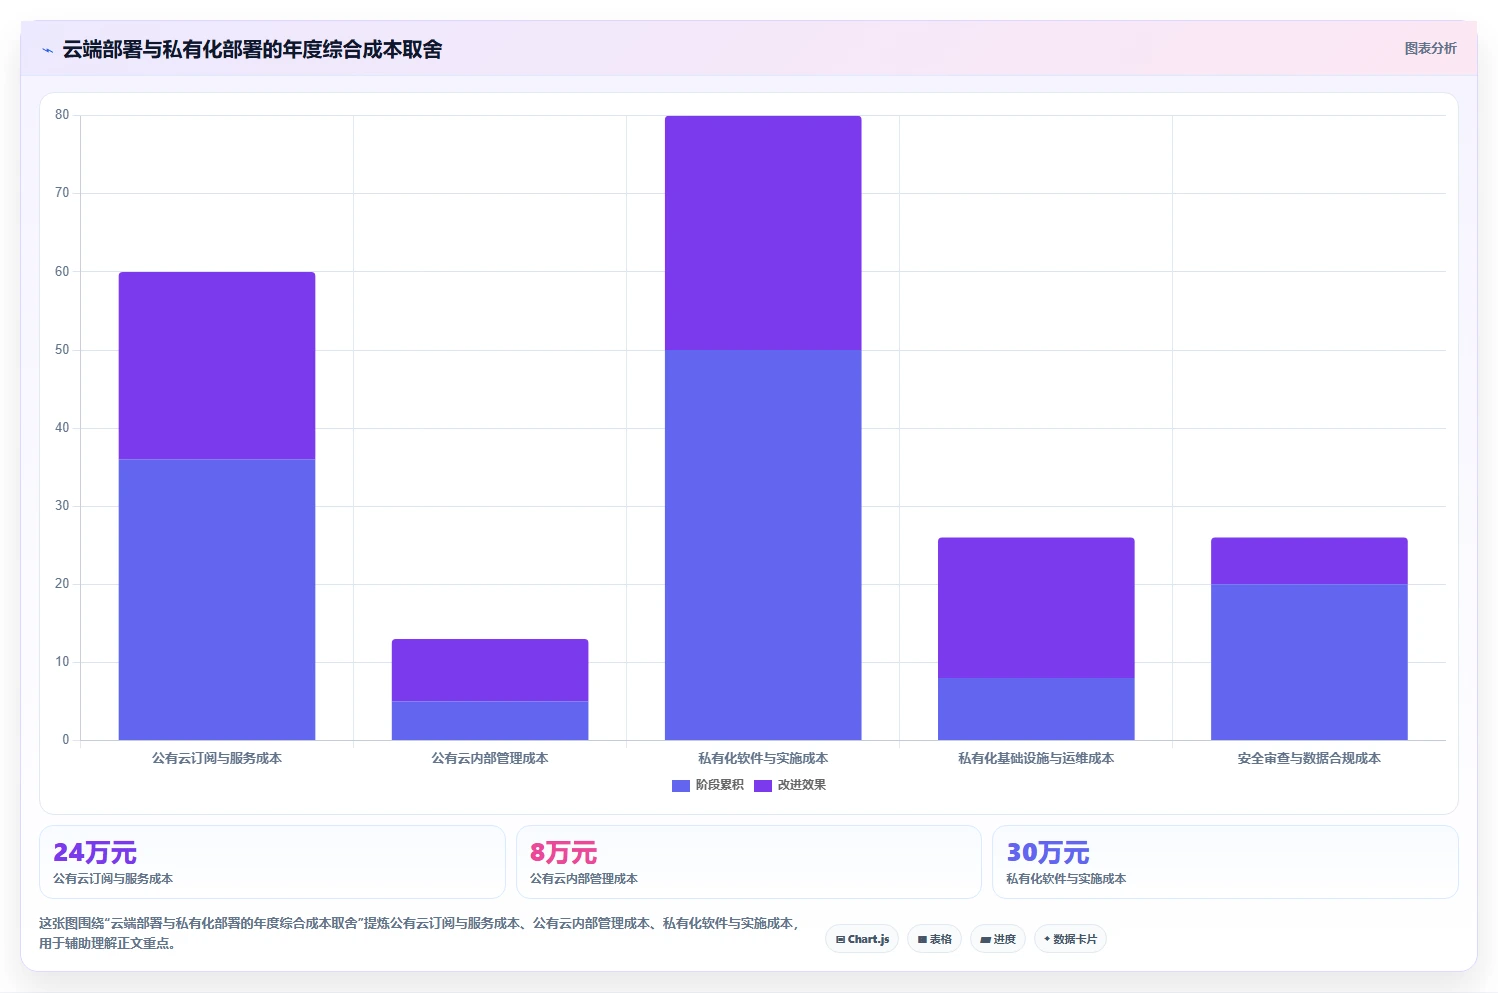Click the x-axis label 公有云内部管理成本
The image size is (1498, 993).
click(x=490, y=758)
